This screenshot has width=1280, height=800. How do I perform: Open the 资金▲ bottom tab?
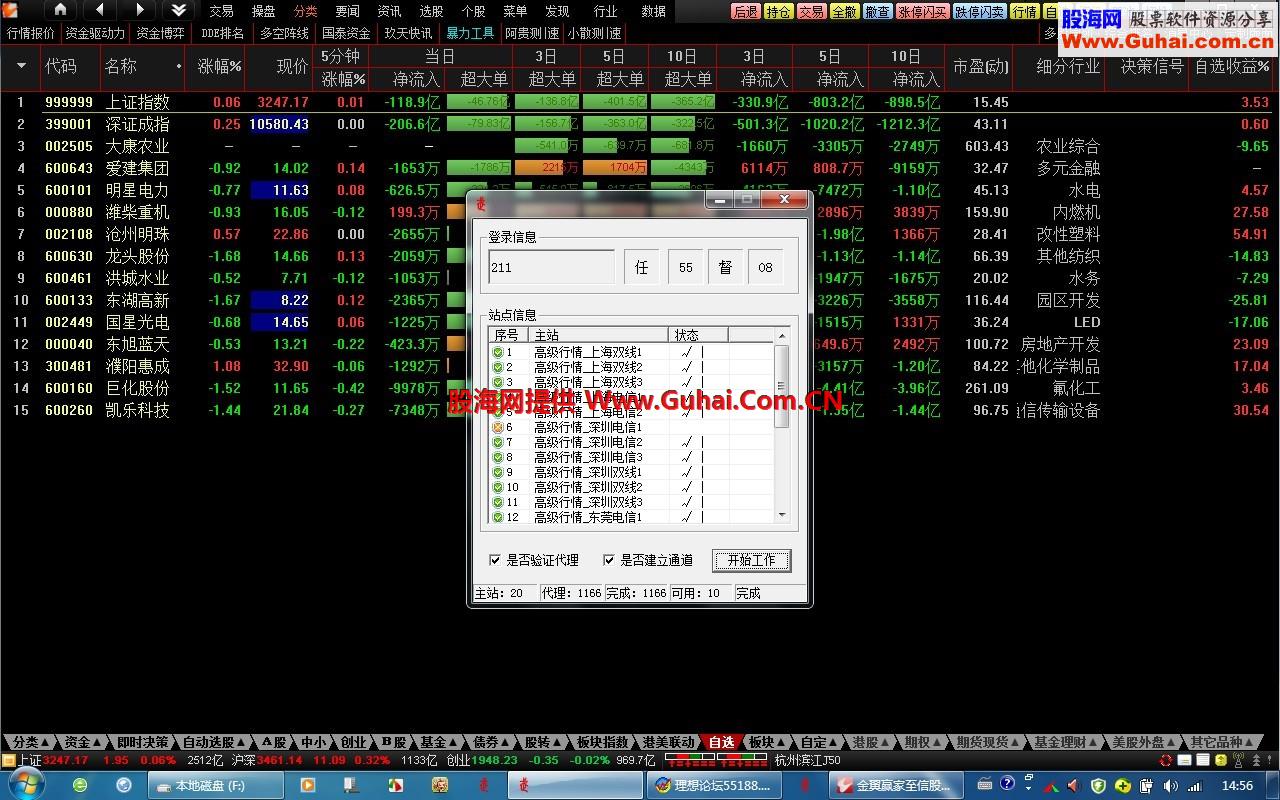(x=82, y=742)
